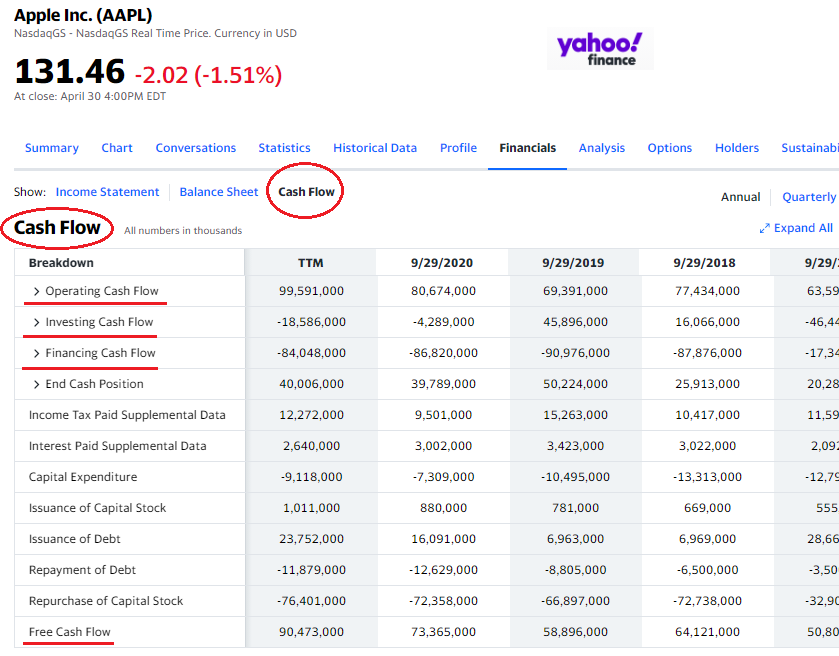Switch to the Chart tab

point(117,148)
